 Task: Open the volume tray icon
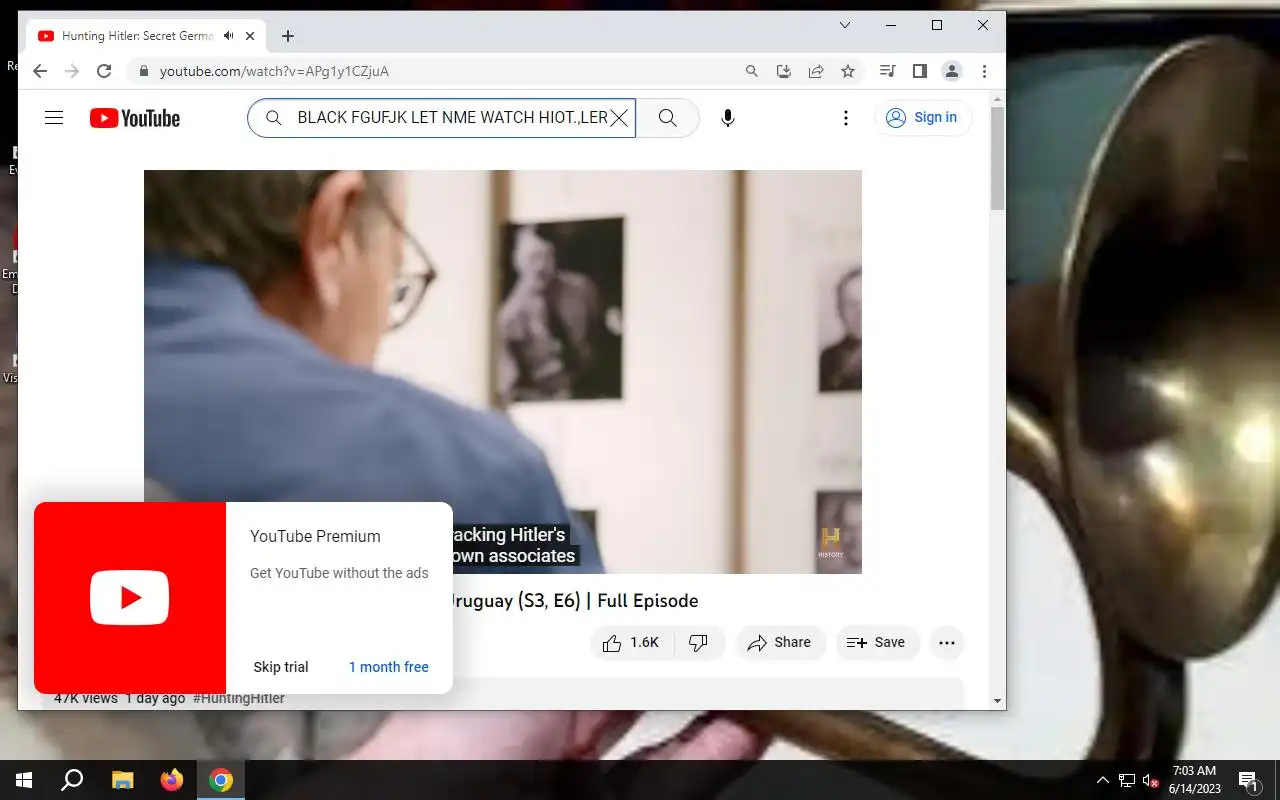[1151, 780]
